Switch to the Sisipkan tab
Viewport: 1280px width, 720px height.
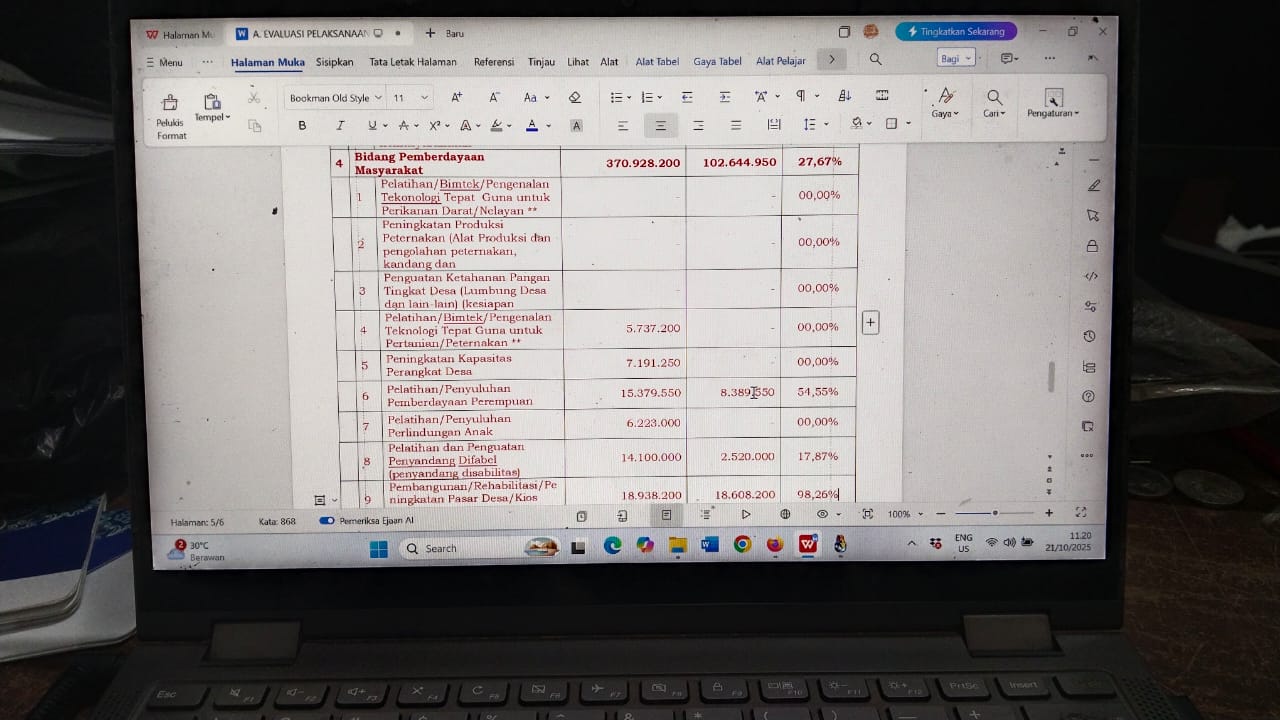coord(335,62)
